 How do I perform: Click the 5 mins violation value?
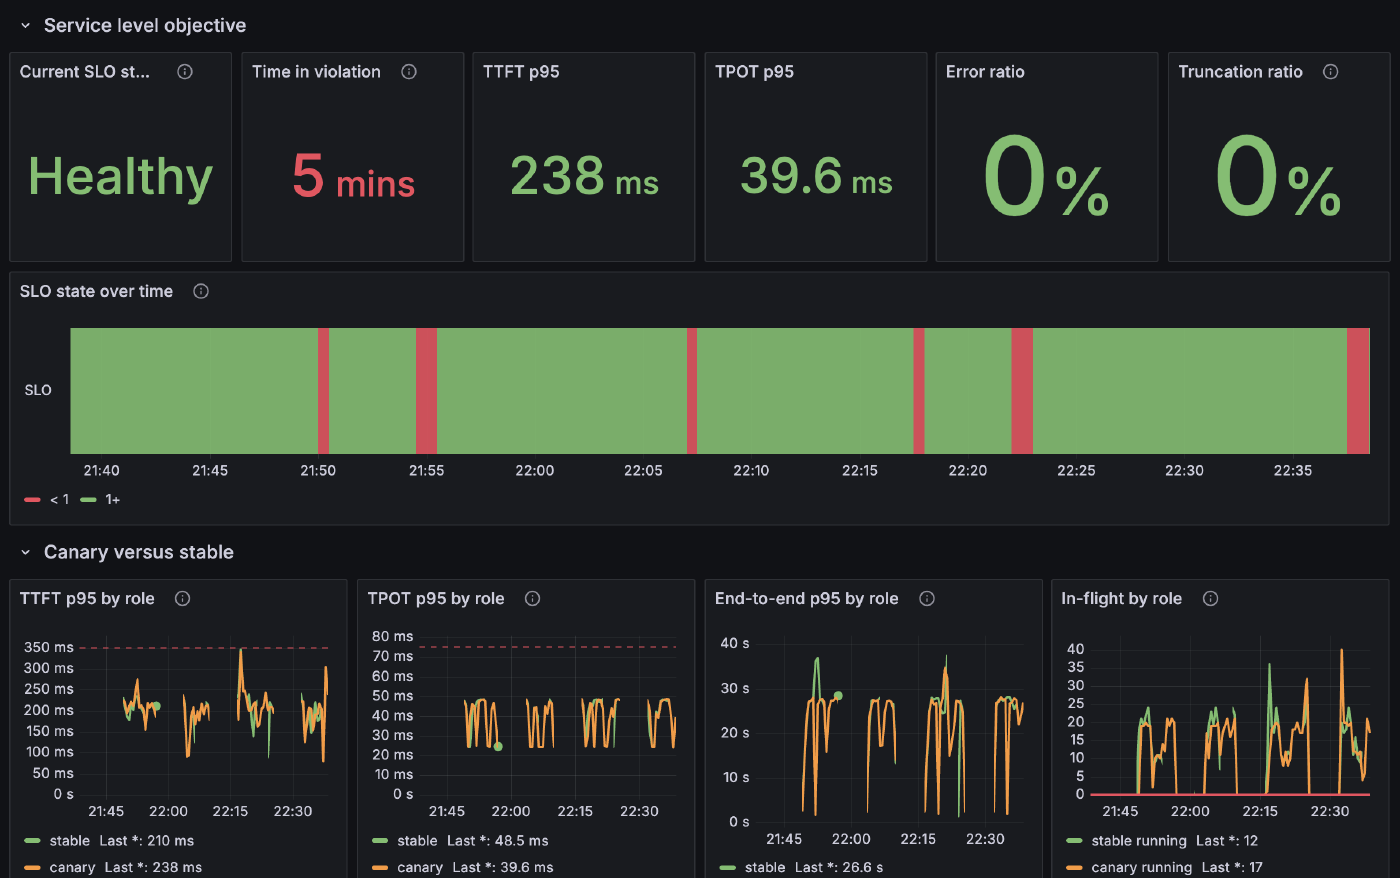coord(353,177)
